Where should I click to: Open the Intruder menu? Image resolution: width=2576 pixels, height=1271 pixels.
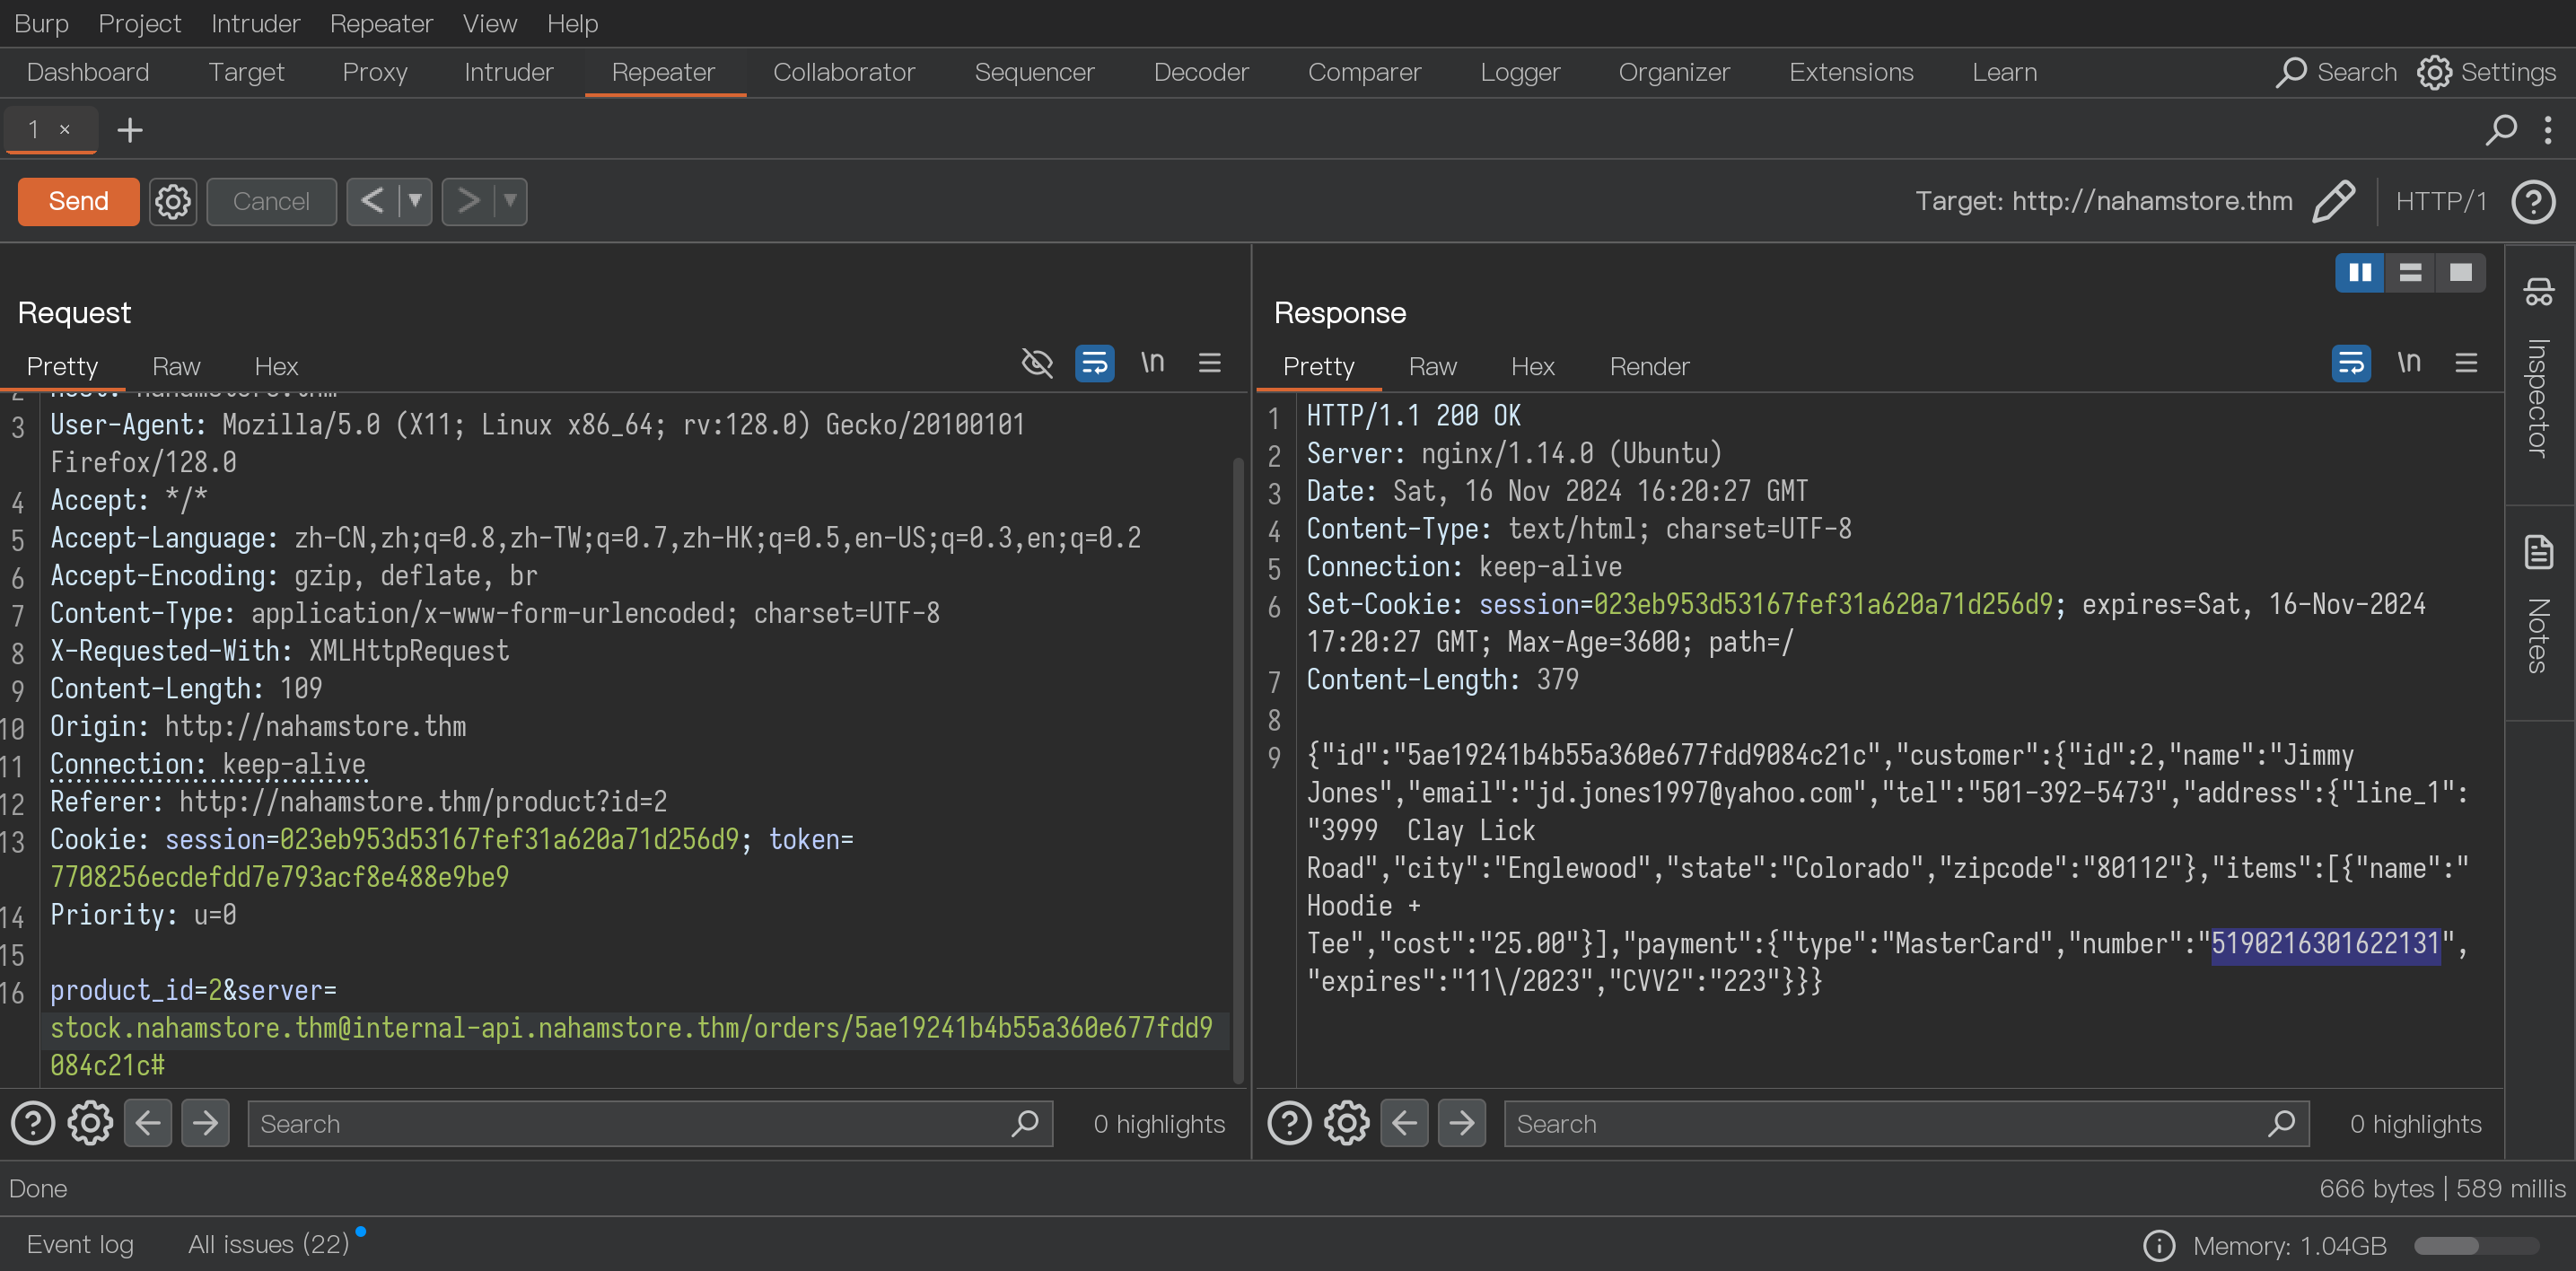255,23
